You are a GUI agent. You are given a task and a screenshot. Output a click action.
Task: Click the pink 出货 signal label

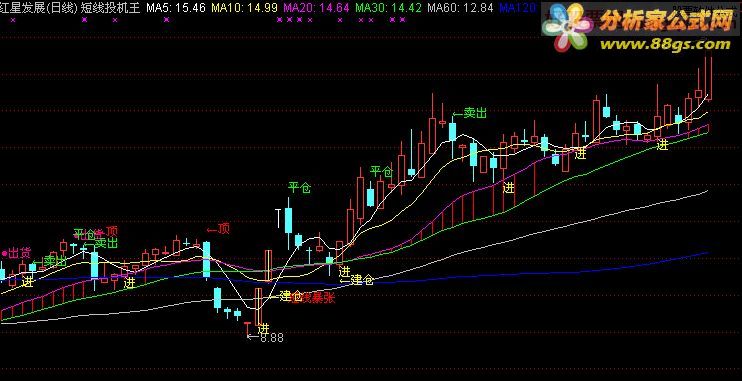[16, 253]
